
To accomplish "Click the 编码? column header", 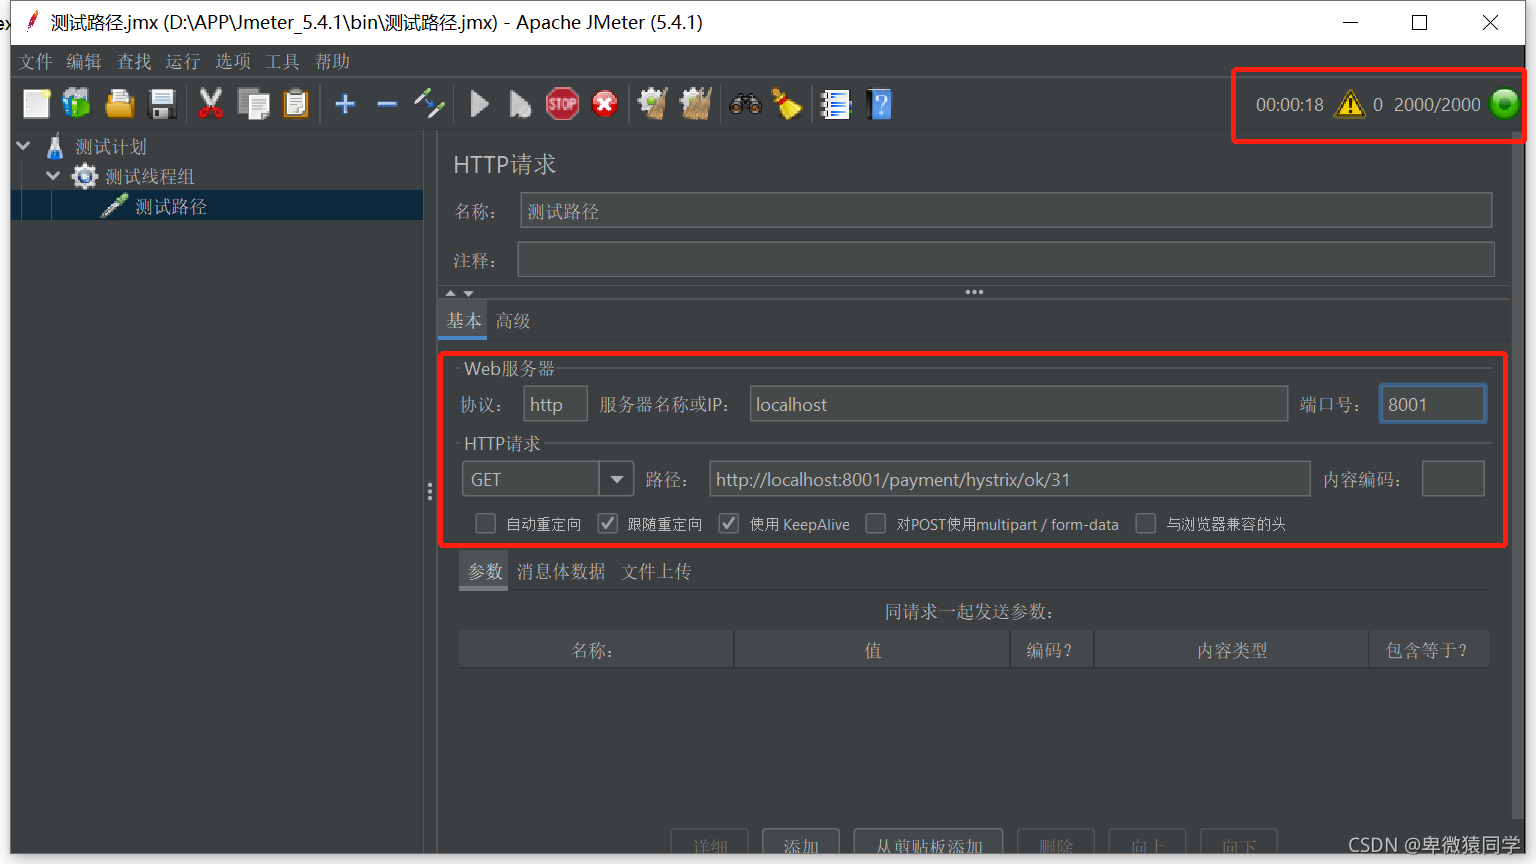I will pos(1052,650).
